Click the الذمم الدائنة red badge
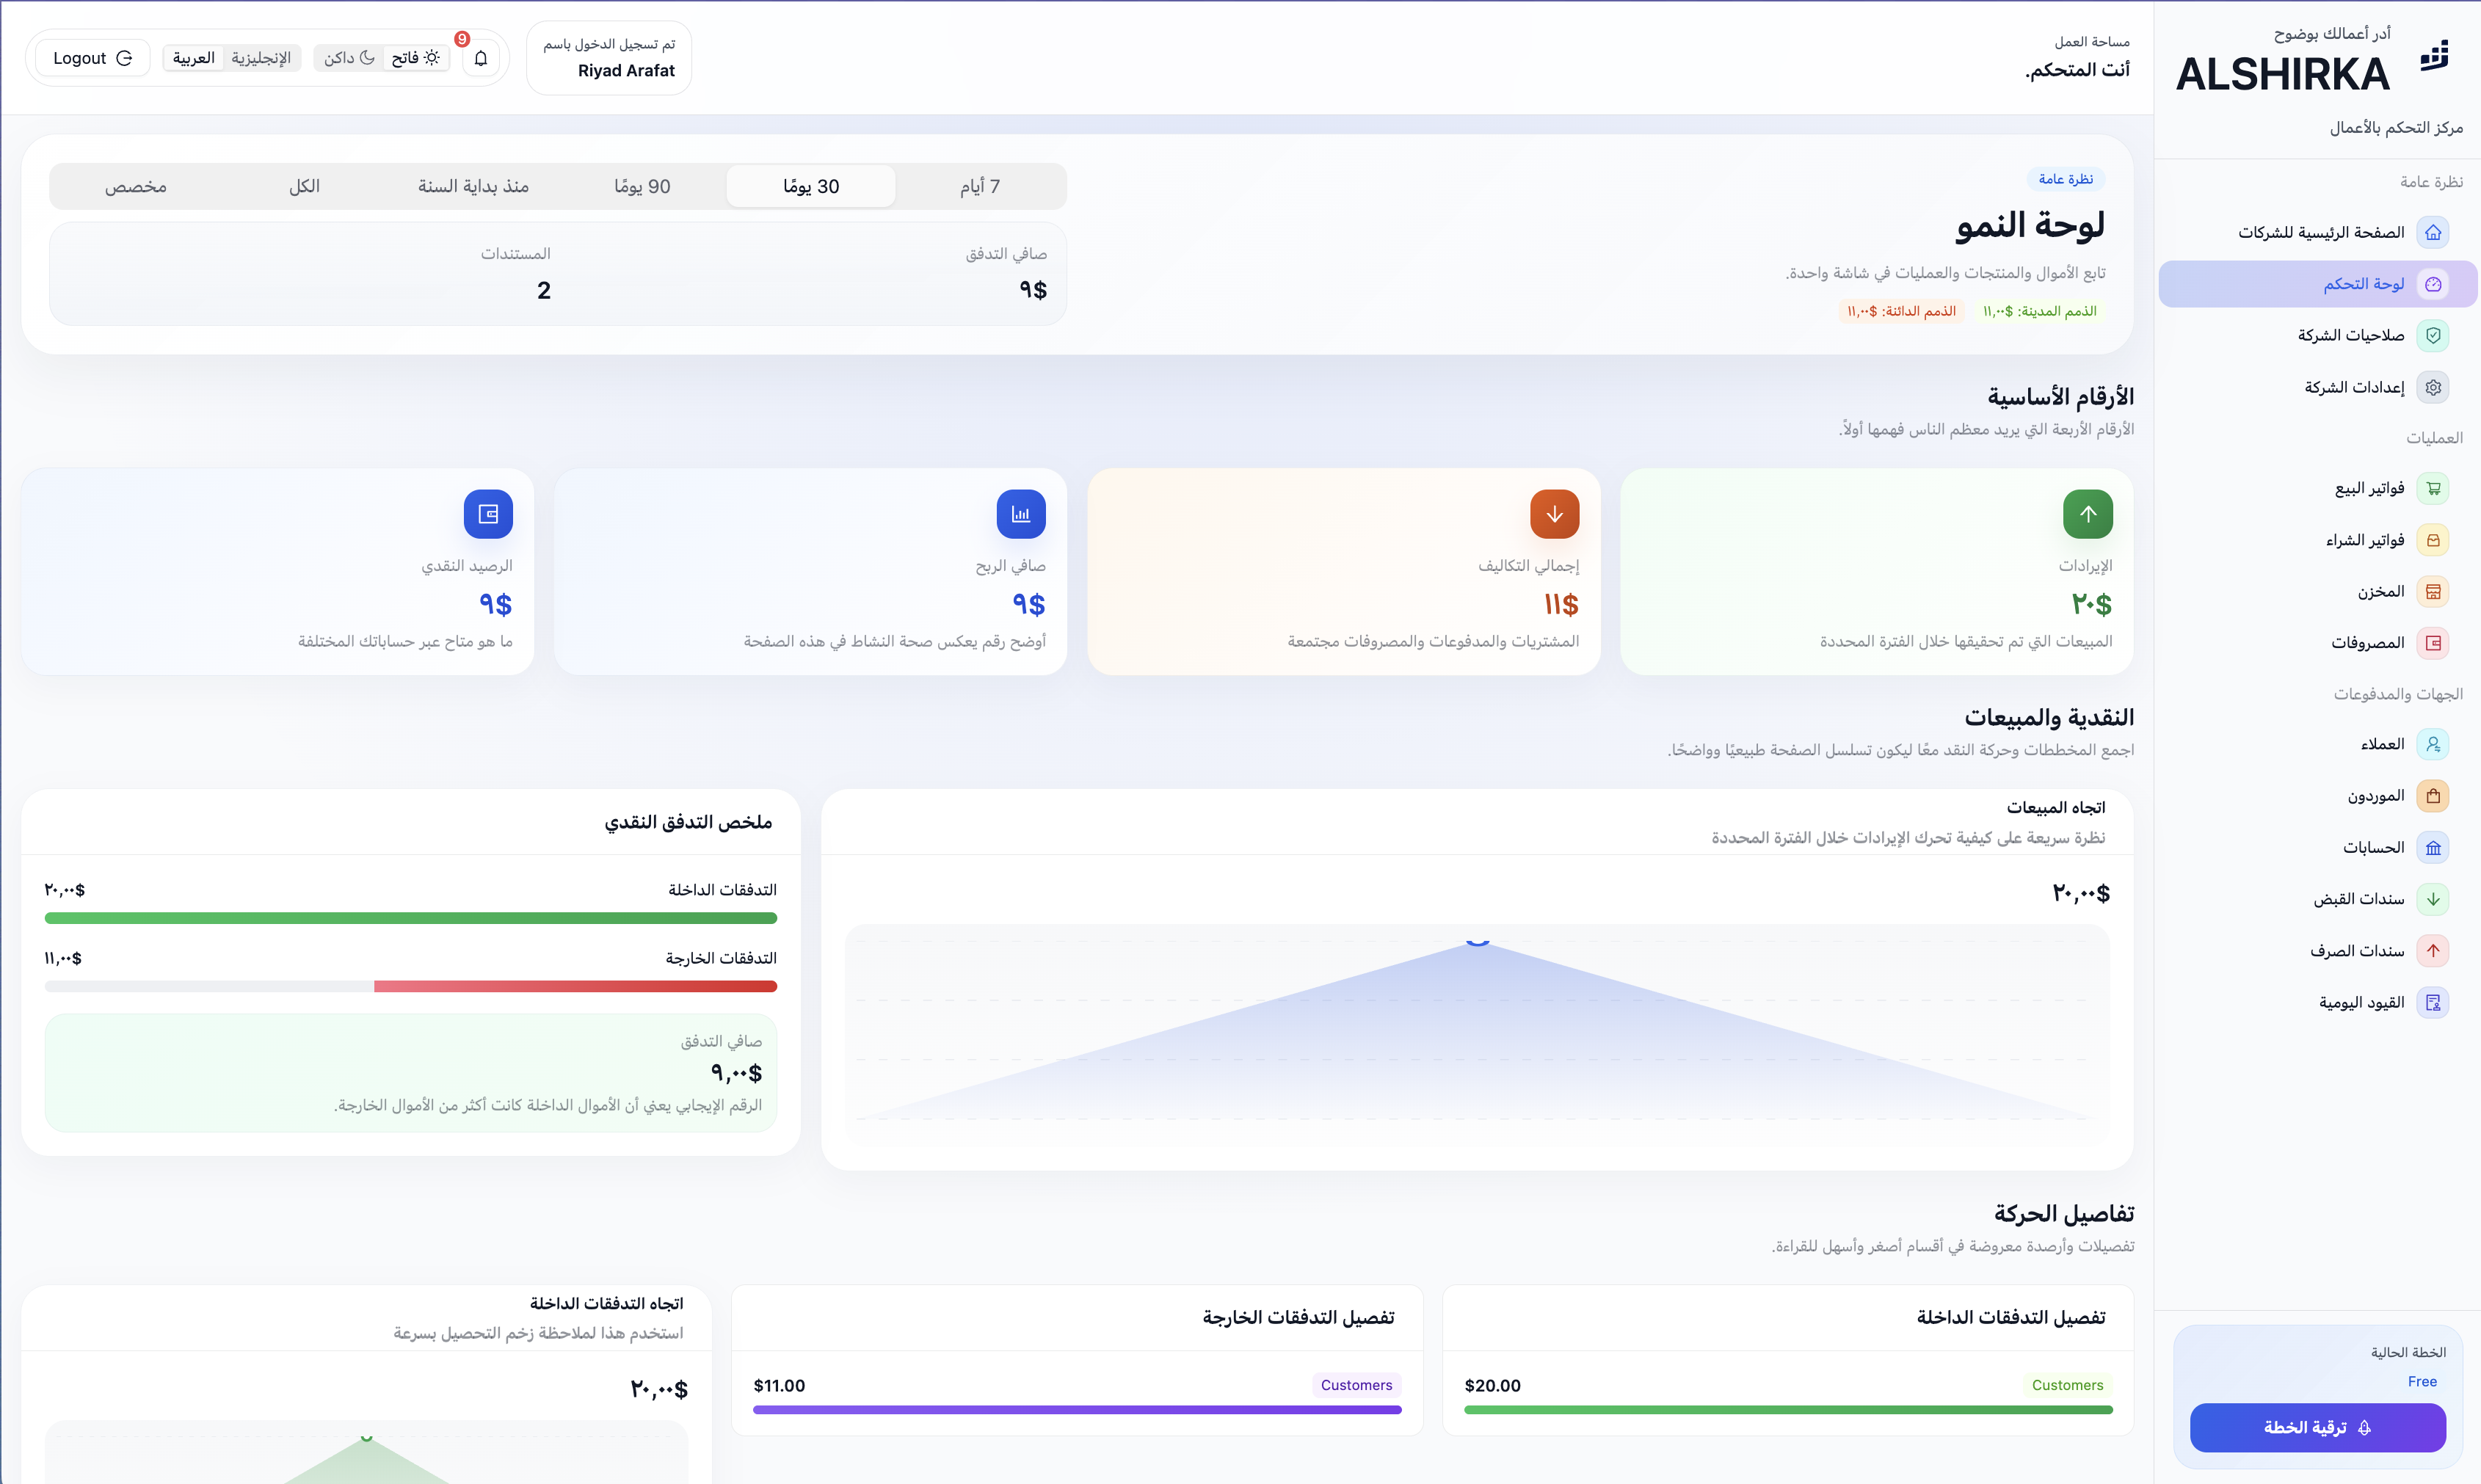The height and width of the screenshot is (1484, 2481). click(1902, 311)
